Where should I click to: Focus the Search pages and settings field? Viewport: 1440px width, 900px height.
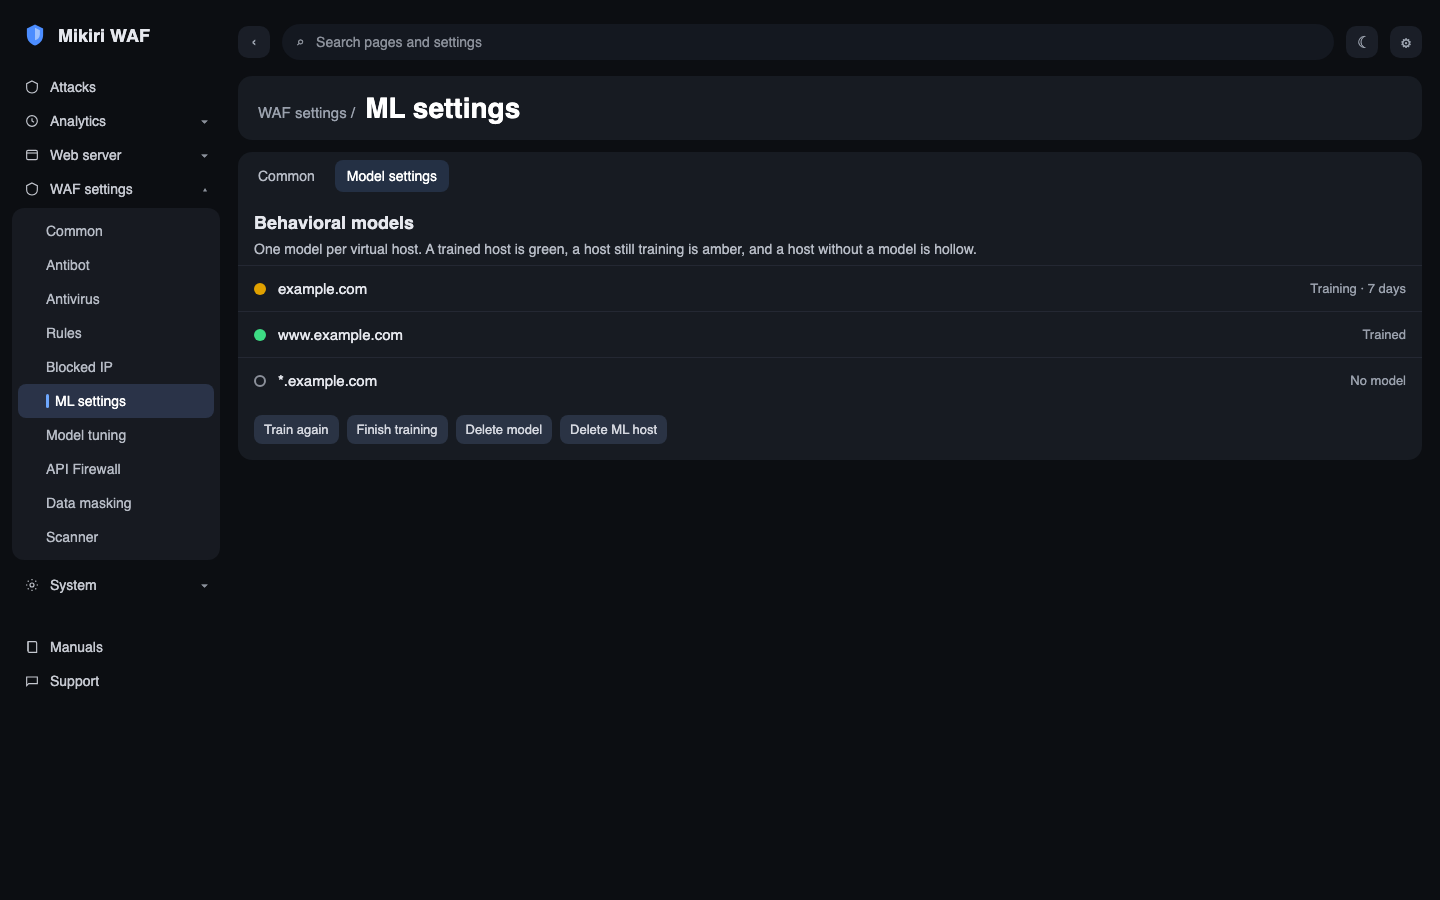tap(808, 42)
